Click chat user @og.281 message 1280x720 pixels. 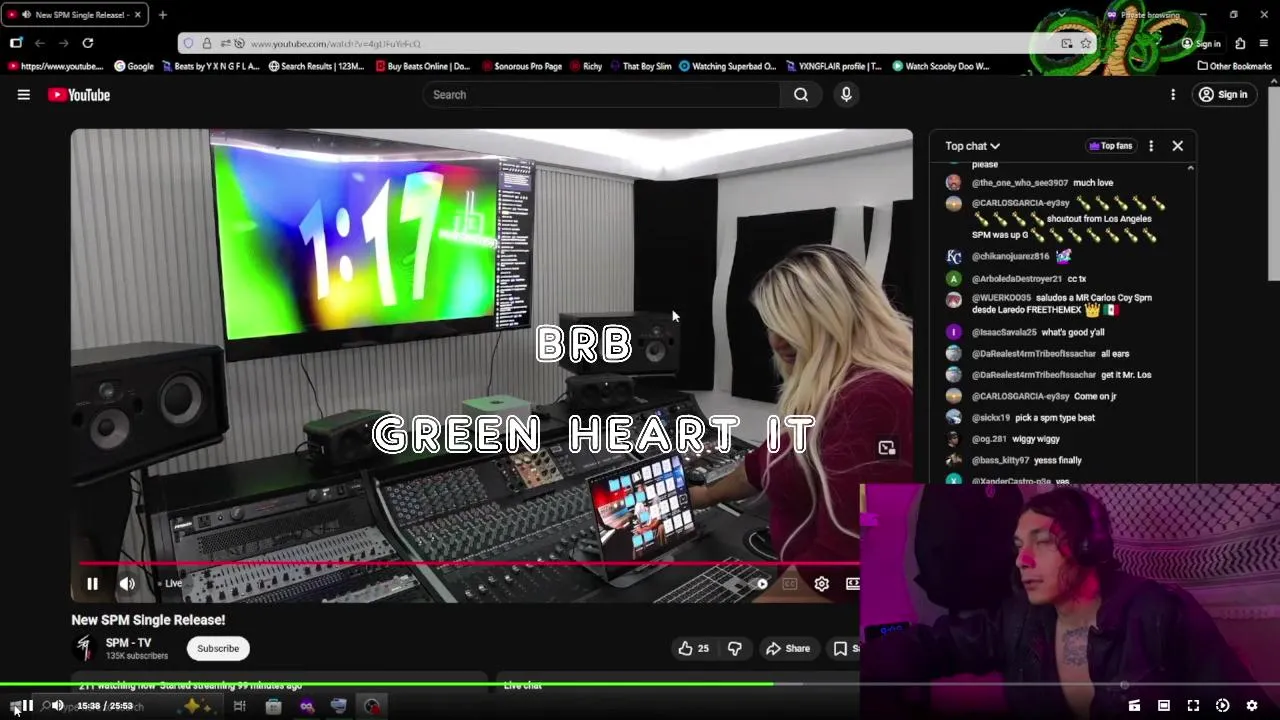tap(1016, 439)
